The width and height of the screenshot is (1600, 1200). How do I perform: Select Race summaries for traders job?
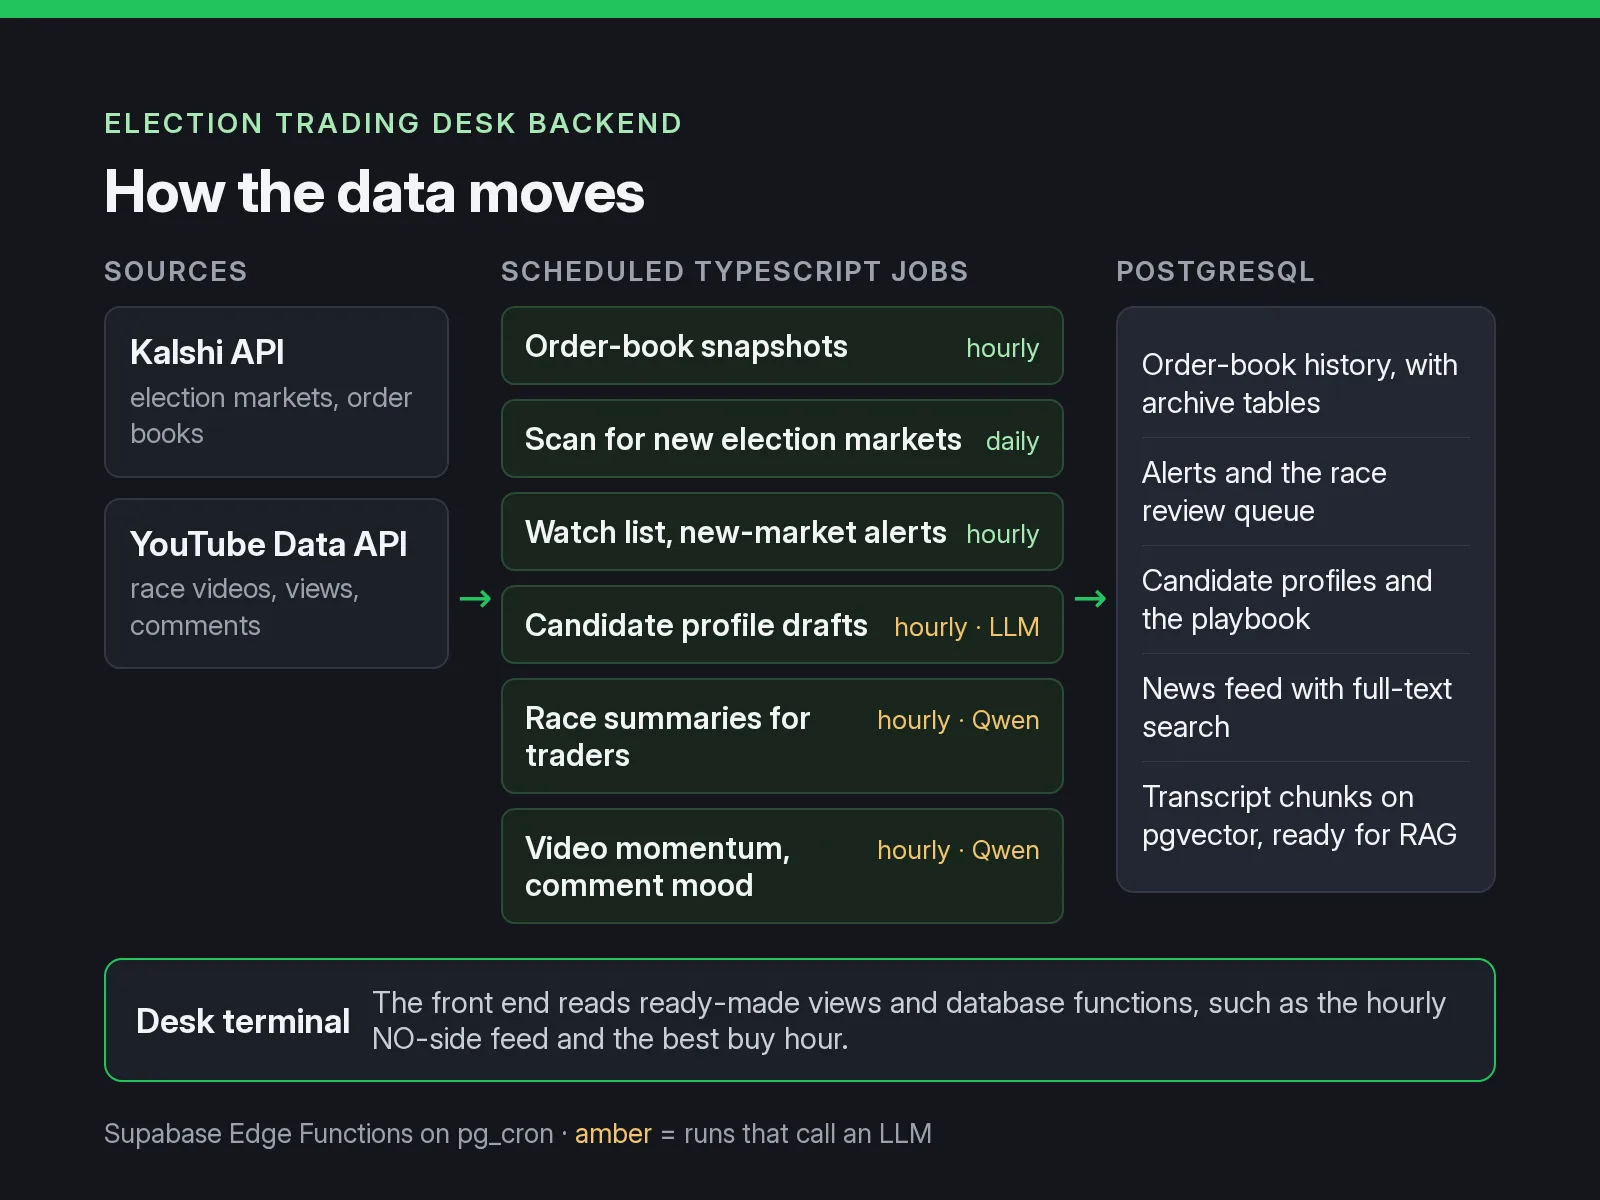782,736
